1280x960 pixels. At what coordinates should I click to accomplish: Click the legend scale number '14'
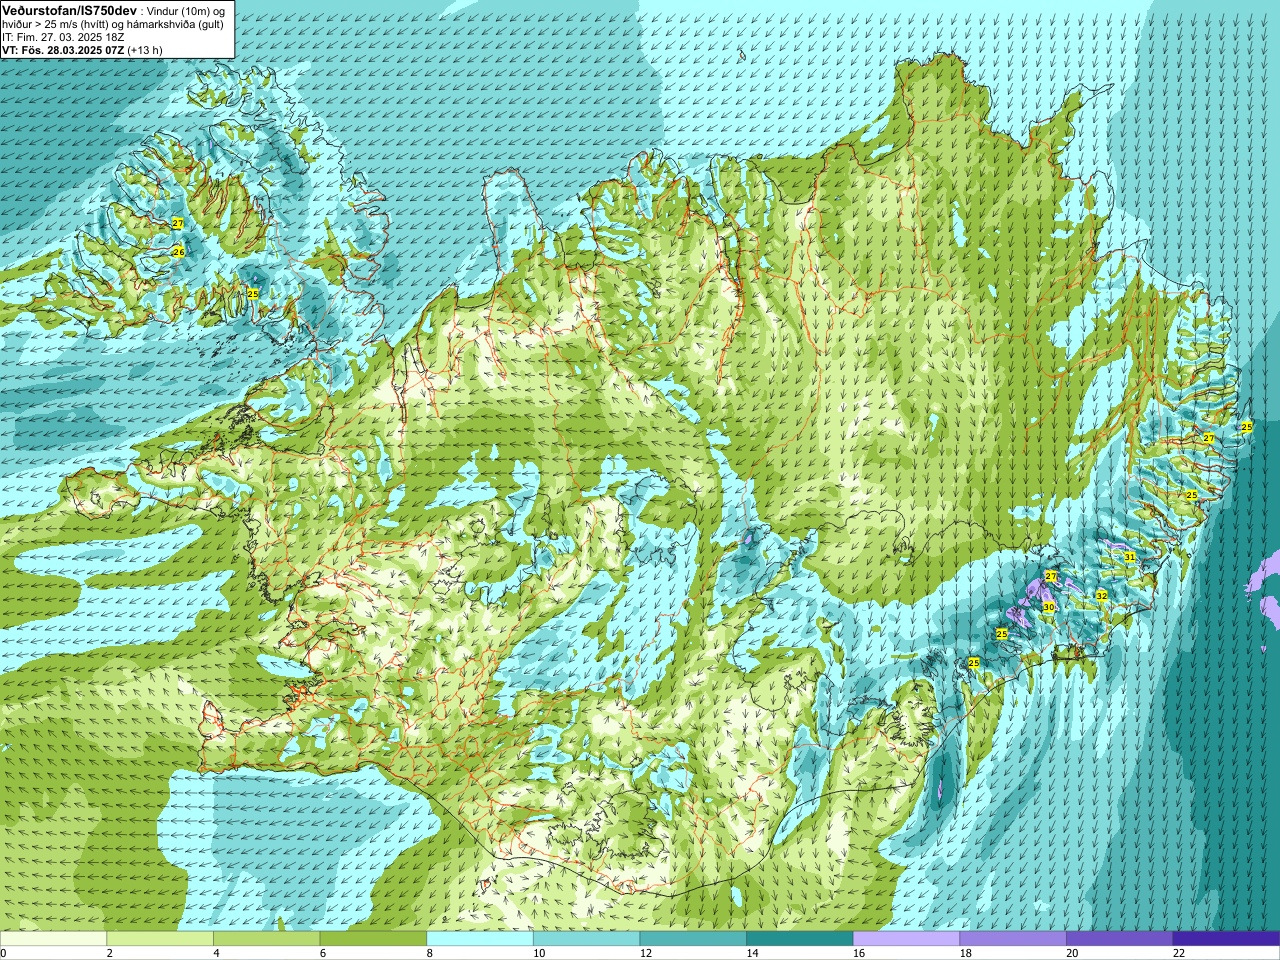pos(752,953)
